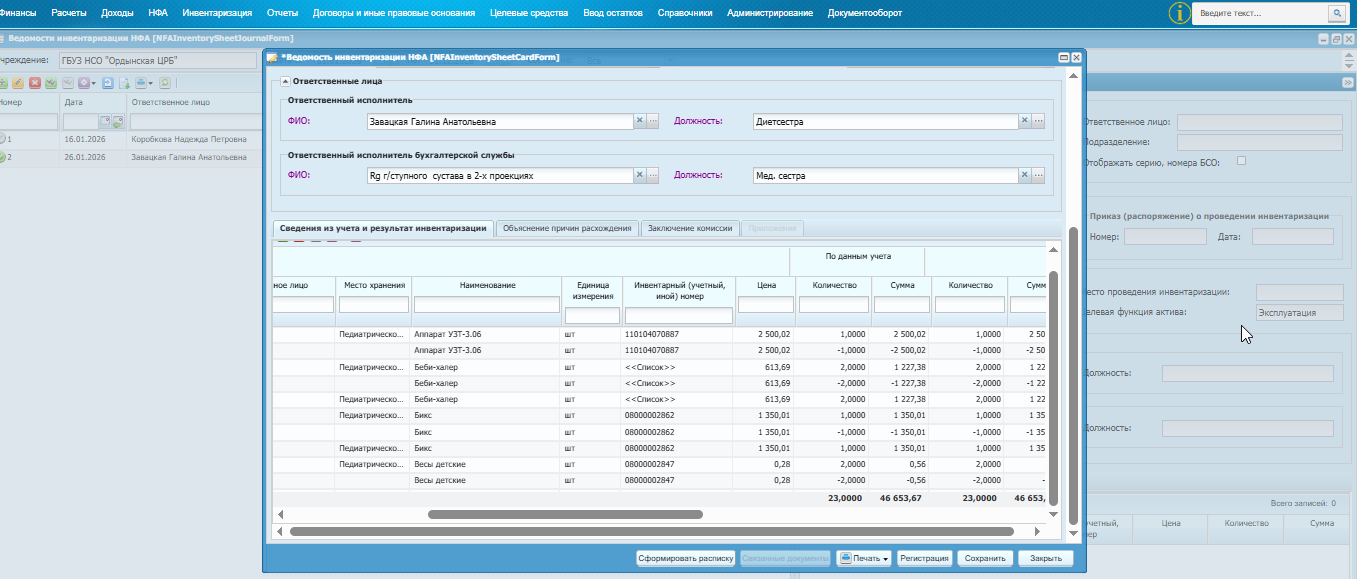The image size is (1357, 579).
Task: Click the Регистрация button
Action: click(x=924, y=558)
